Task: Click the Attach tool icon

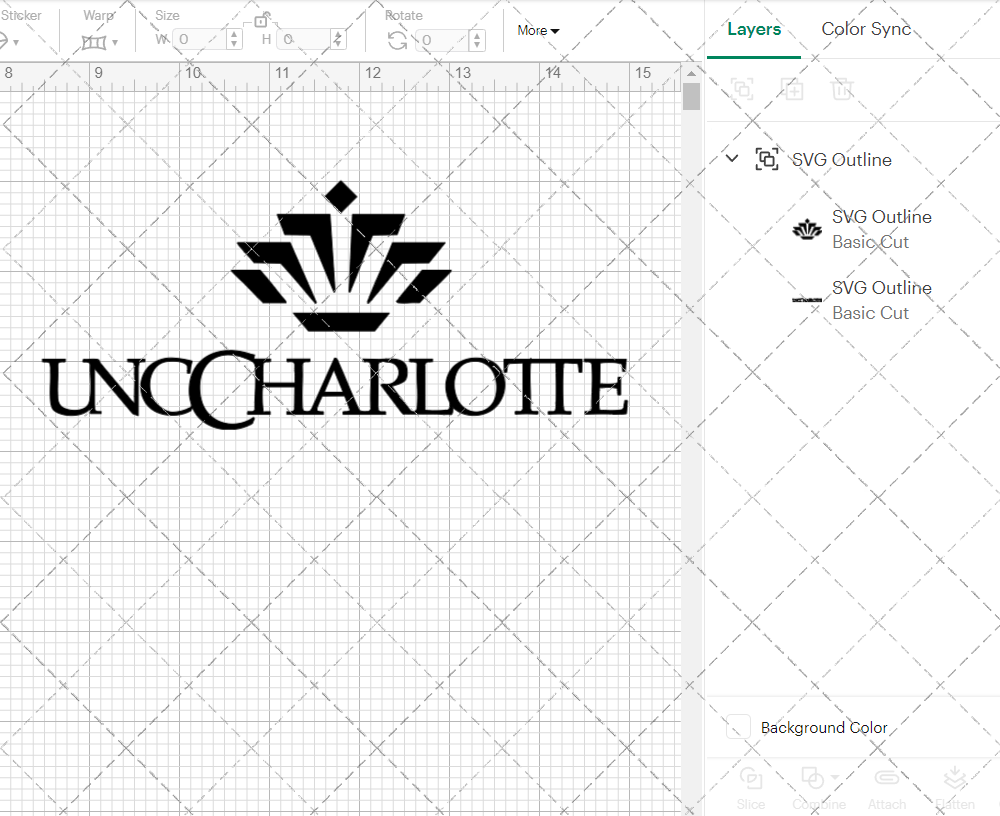Action: coord(887,778)
